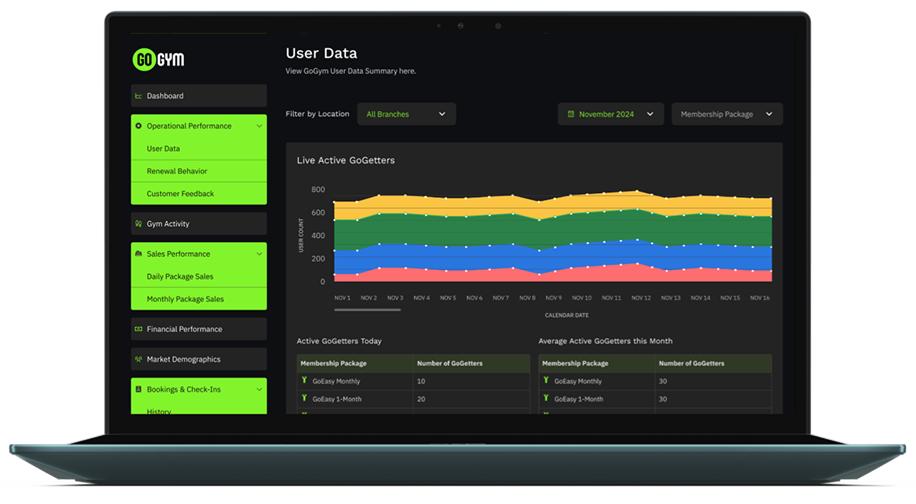This screenshot has height=504, width=916.
Task: Click the GoEasy Monthly value 10
Action: coord(421,381)
